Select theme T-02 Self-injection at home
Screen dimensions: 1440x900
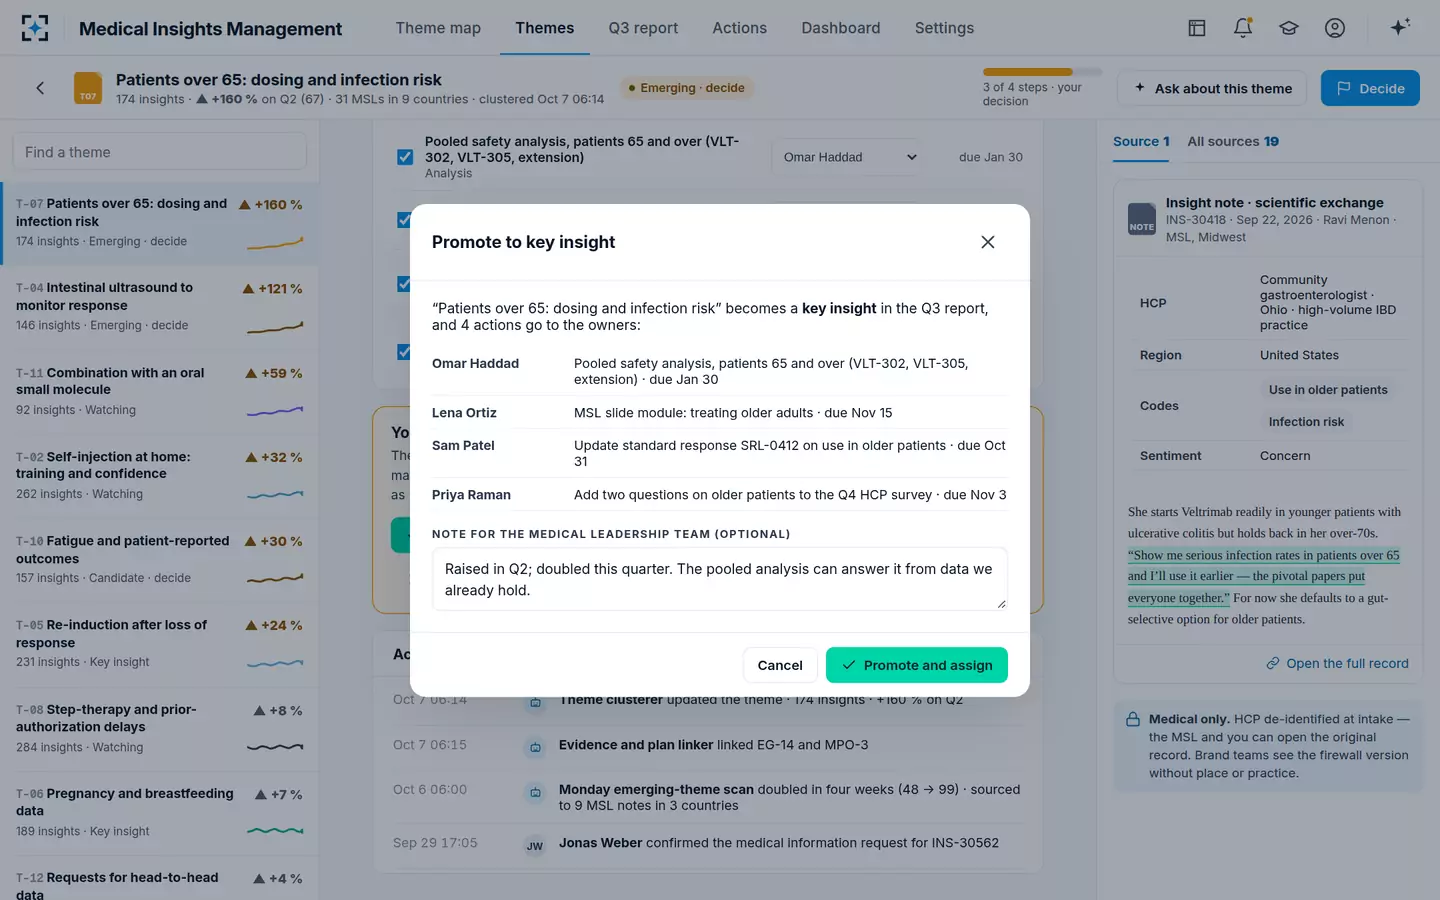(x=160, y=475)
